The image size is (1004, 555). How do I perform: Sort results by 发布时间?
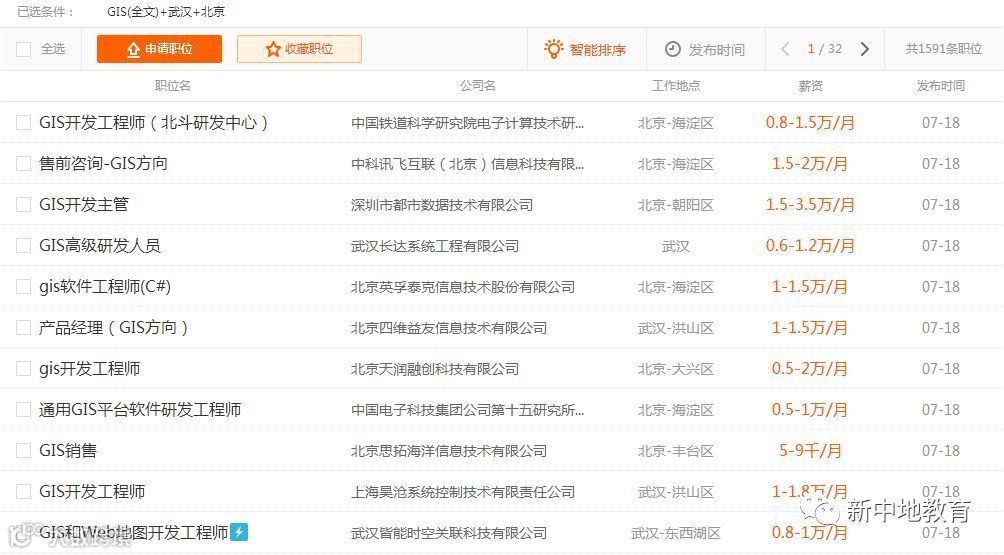point(705,49)
